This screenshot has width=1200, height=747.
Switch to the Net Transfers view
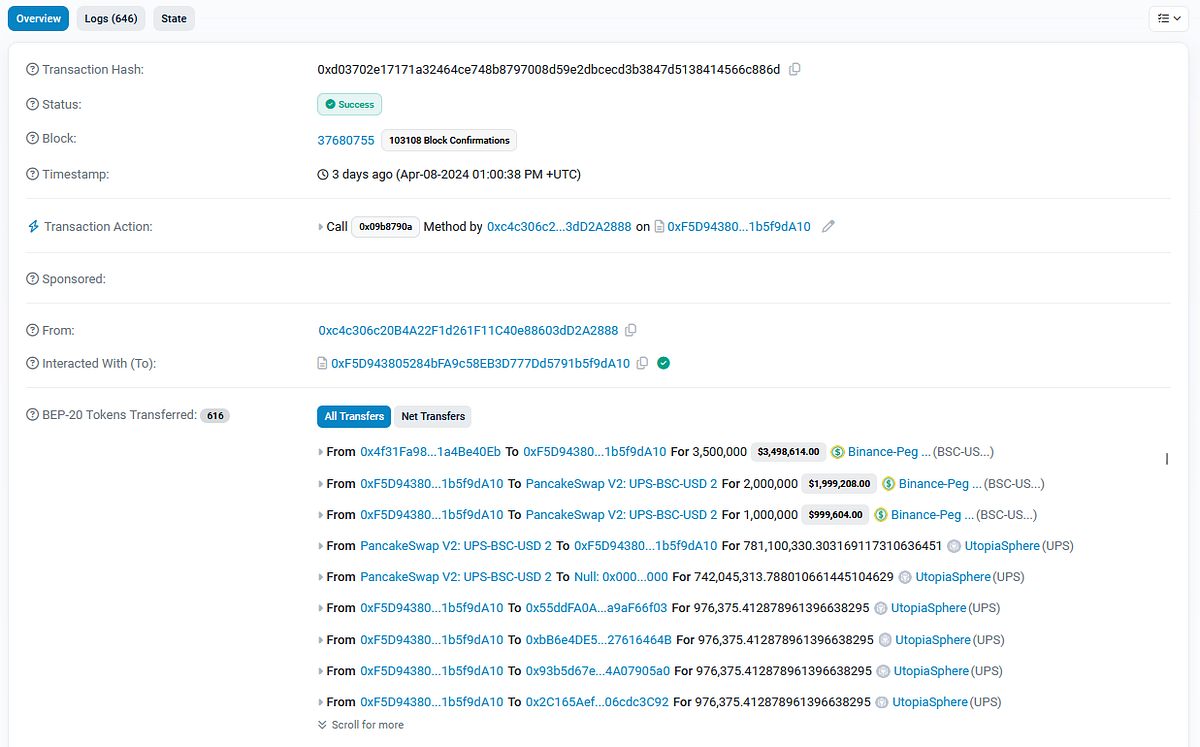432,416
